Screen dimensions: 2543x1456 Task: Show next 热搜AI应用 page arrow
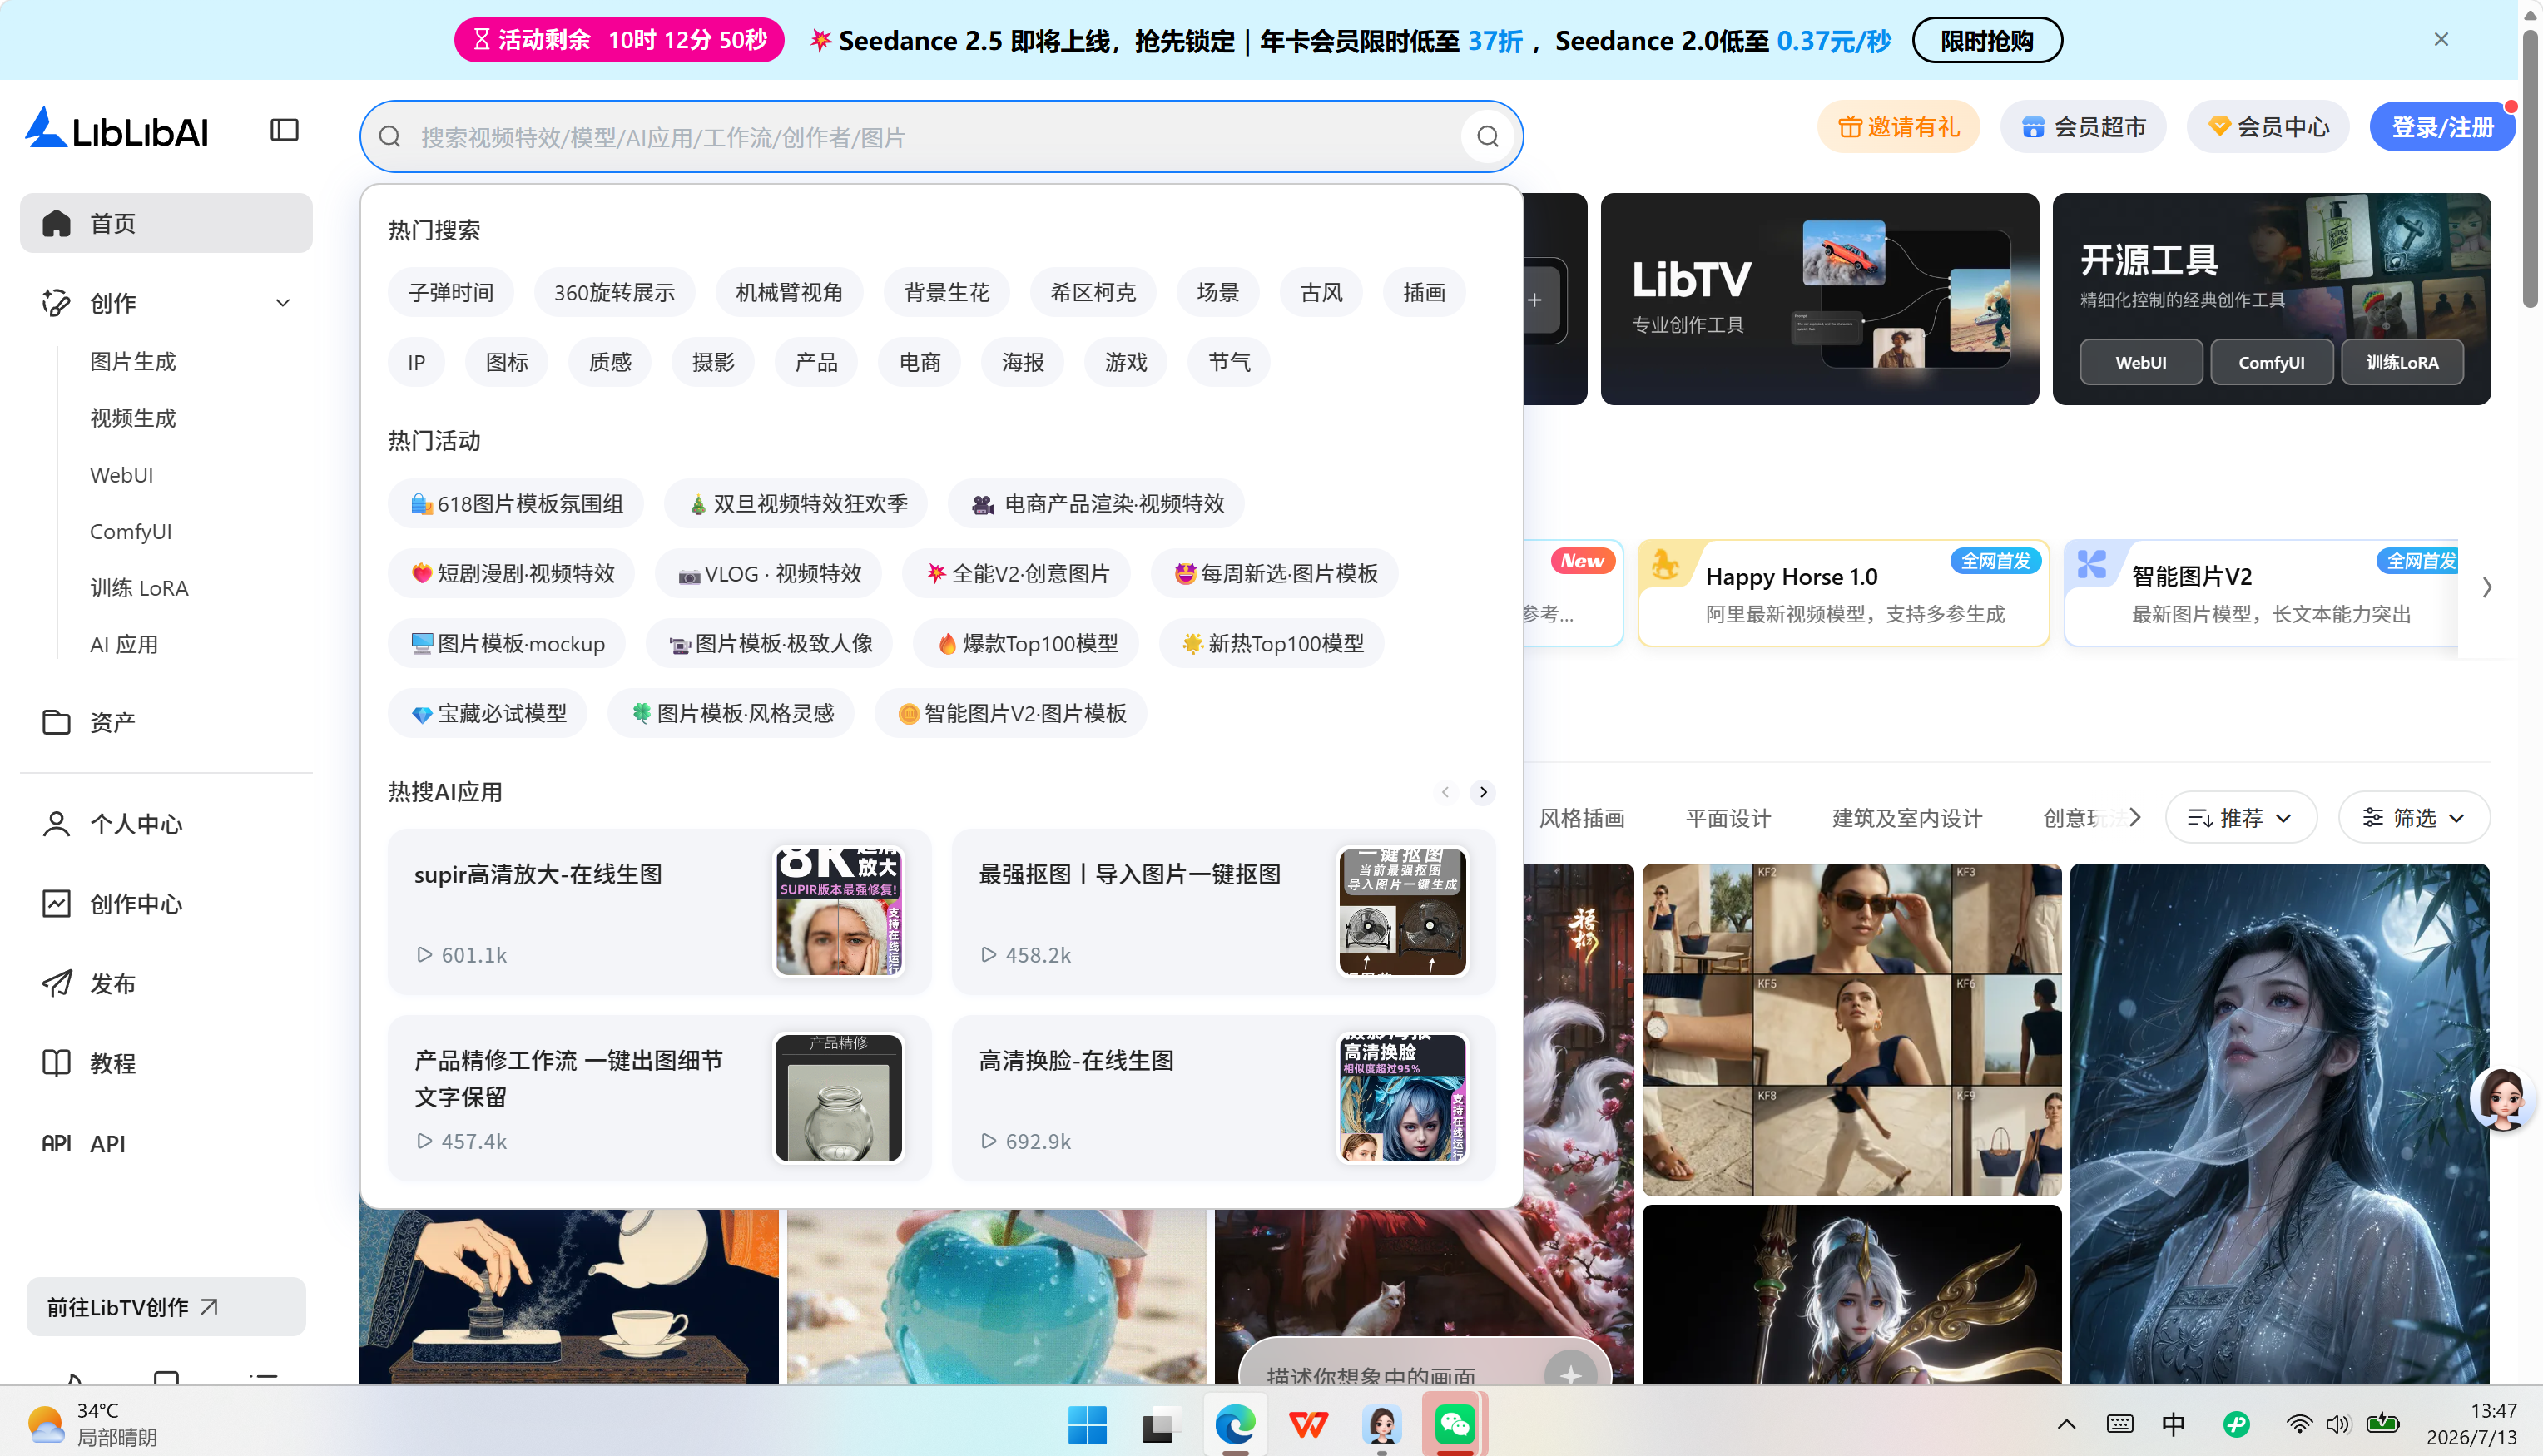(x=1483, y=792)
